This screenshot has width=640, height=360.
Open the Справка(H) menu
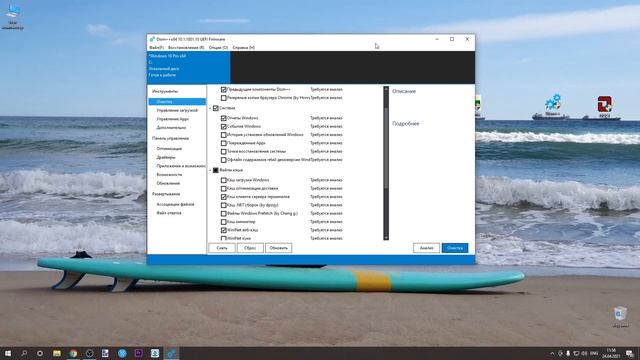[x=244, y=48]
